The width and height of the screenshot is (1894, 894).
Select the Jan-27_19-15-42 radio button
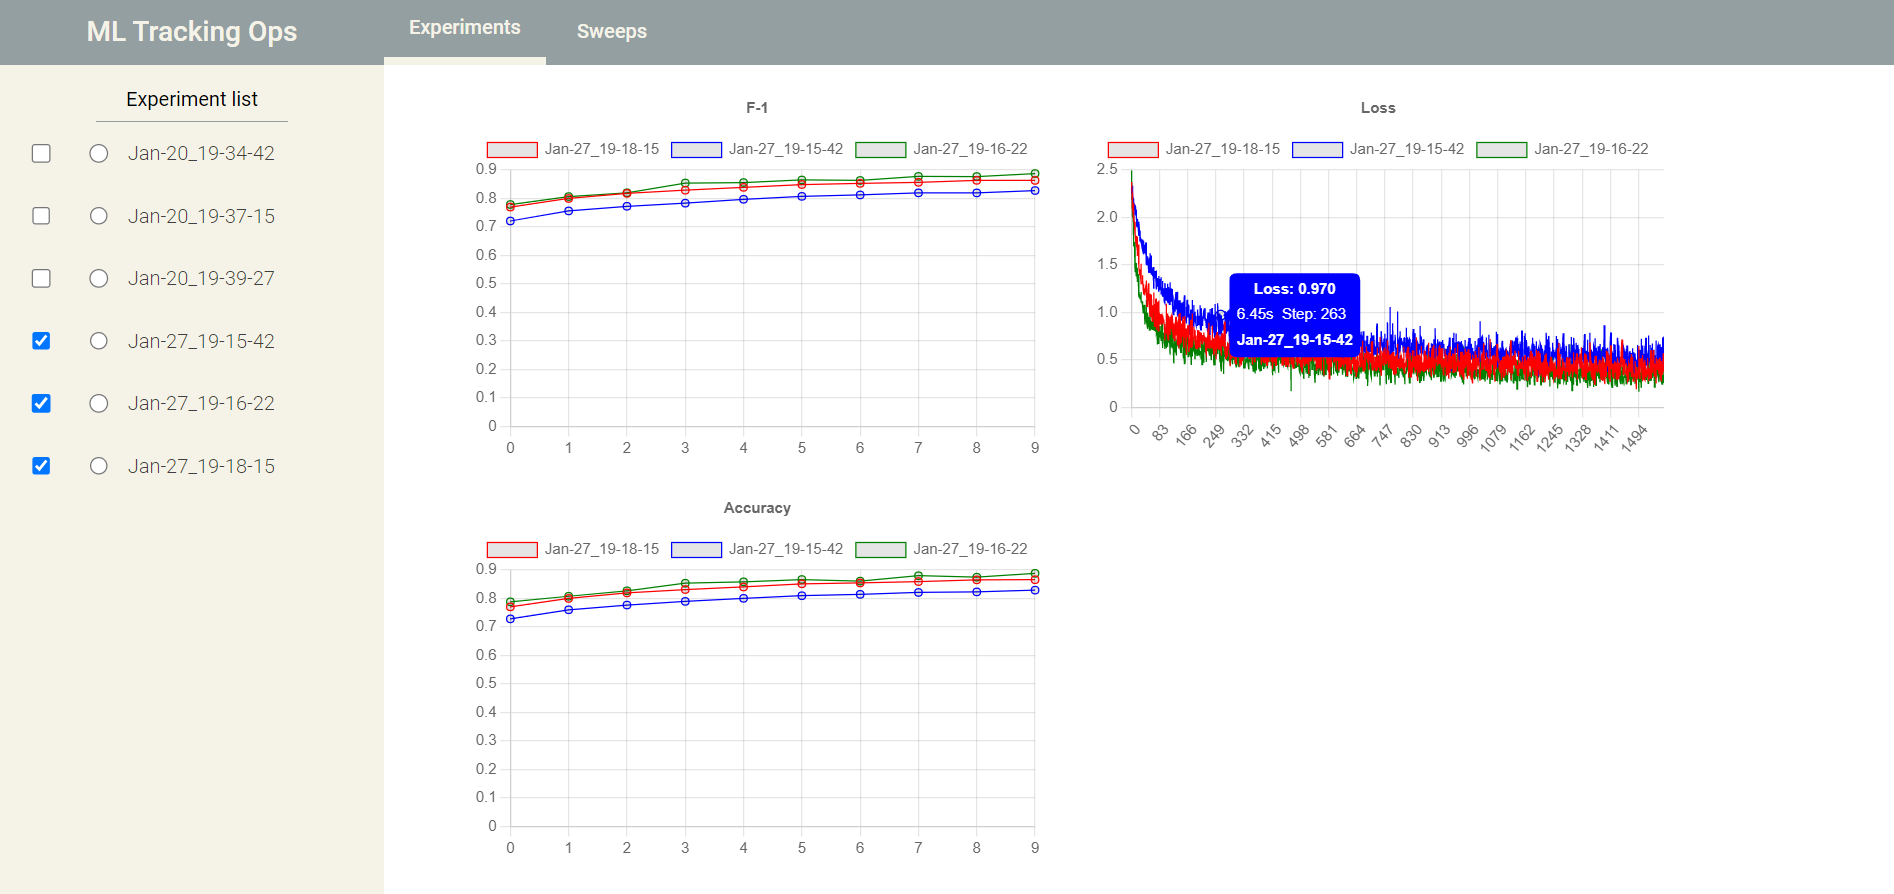click(99, 341)
